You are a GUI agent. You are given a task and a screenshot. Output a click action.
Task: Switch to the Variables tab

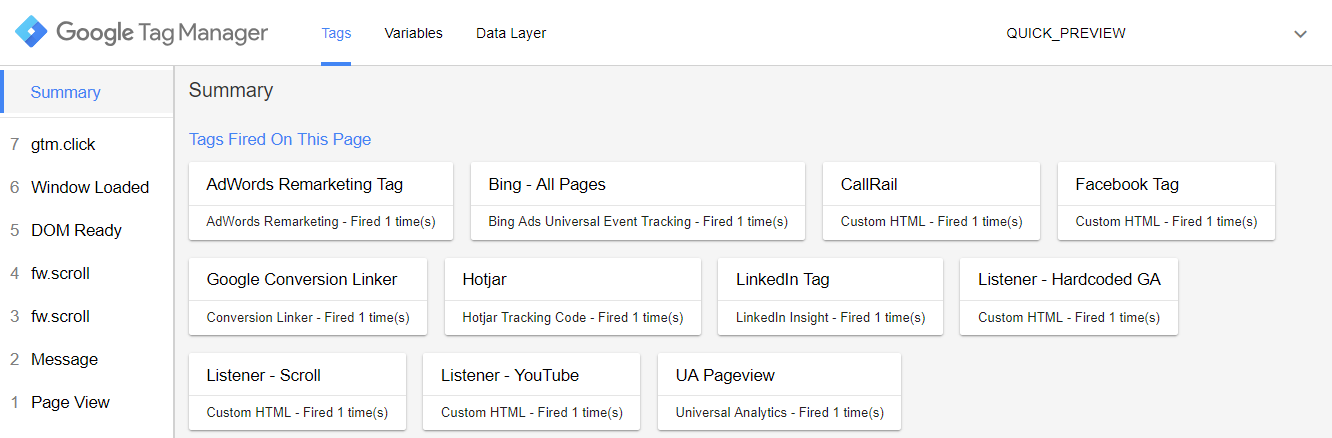[x=413, y=33]
